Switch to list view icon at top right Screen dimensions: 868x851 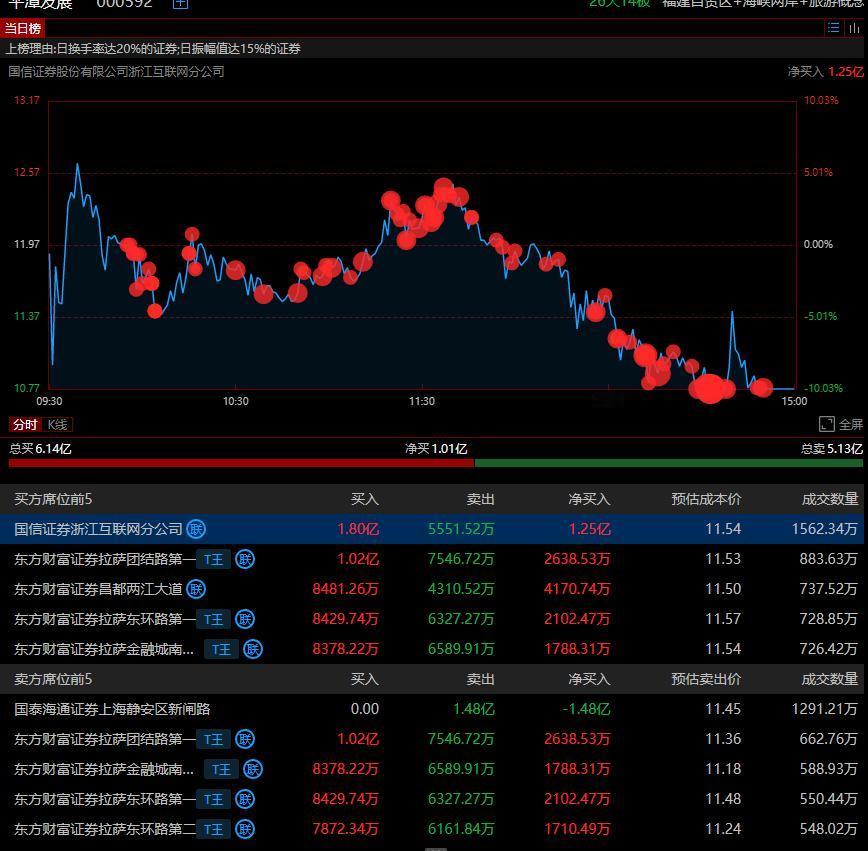[833, 28]
